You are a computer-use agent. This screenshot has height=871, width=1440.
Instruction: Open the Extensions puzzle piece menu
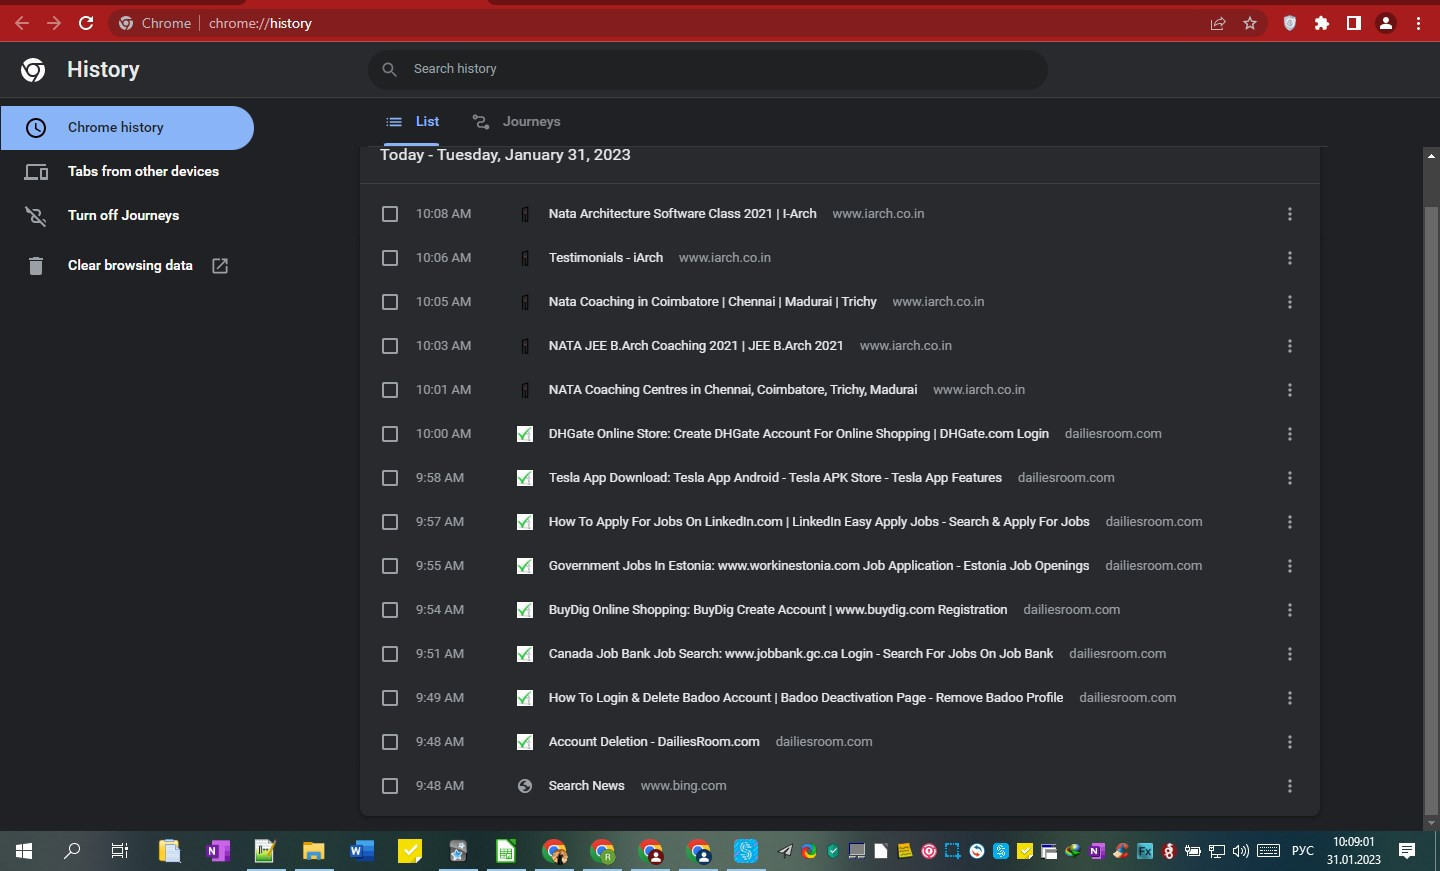point(1322,23)
